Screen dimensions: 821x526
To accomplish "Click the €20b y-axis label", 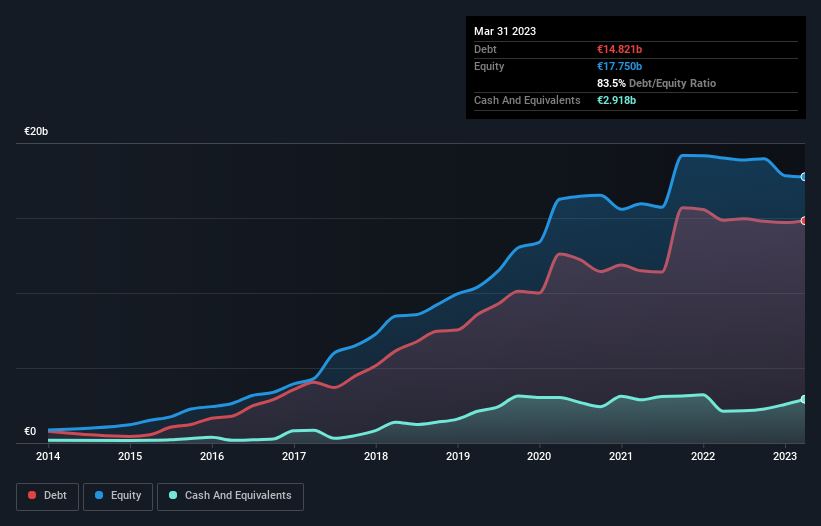I will click(x=36, y=131).
